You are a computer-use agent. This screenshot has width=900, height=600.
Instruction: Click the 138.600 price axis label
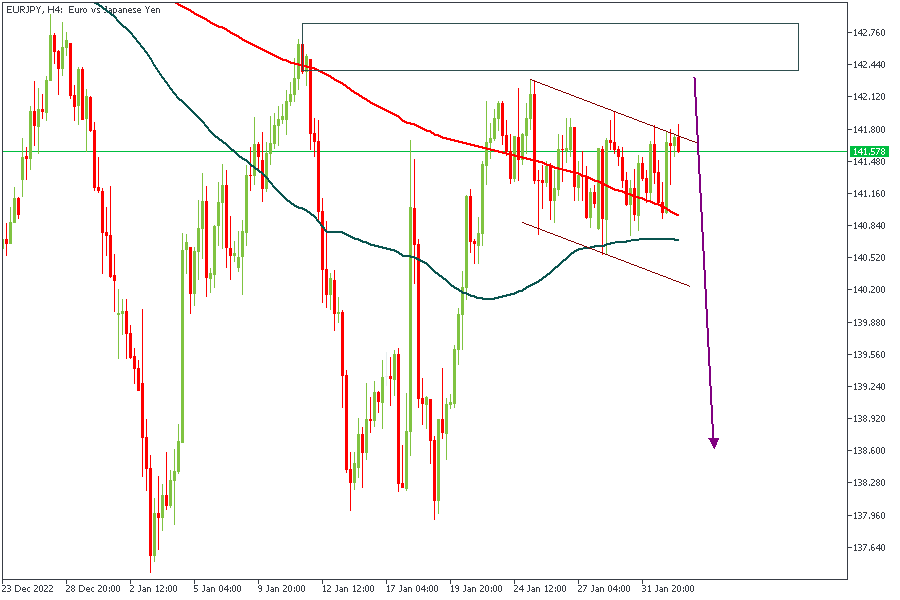pos(867,451)
